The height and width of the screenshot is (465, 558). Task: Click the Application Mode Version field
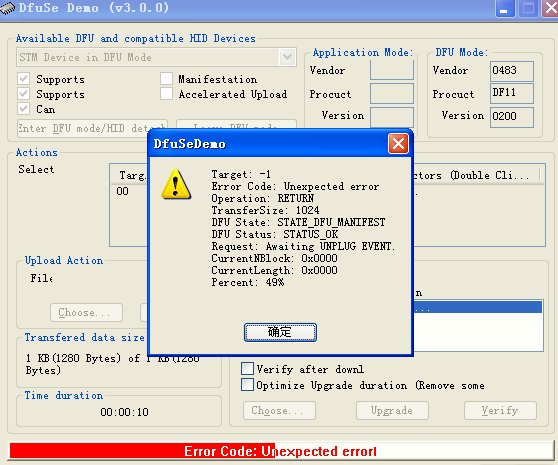392,117
